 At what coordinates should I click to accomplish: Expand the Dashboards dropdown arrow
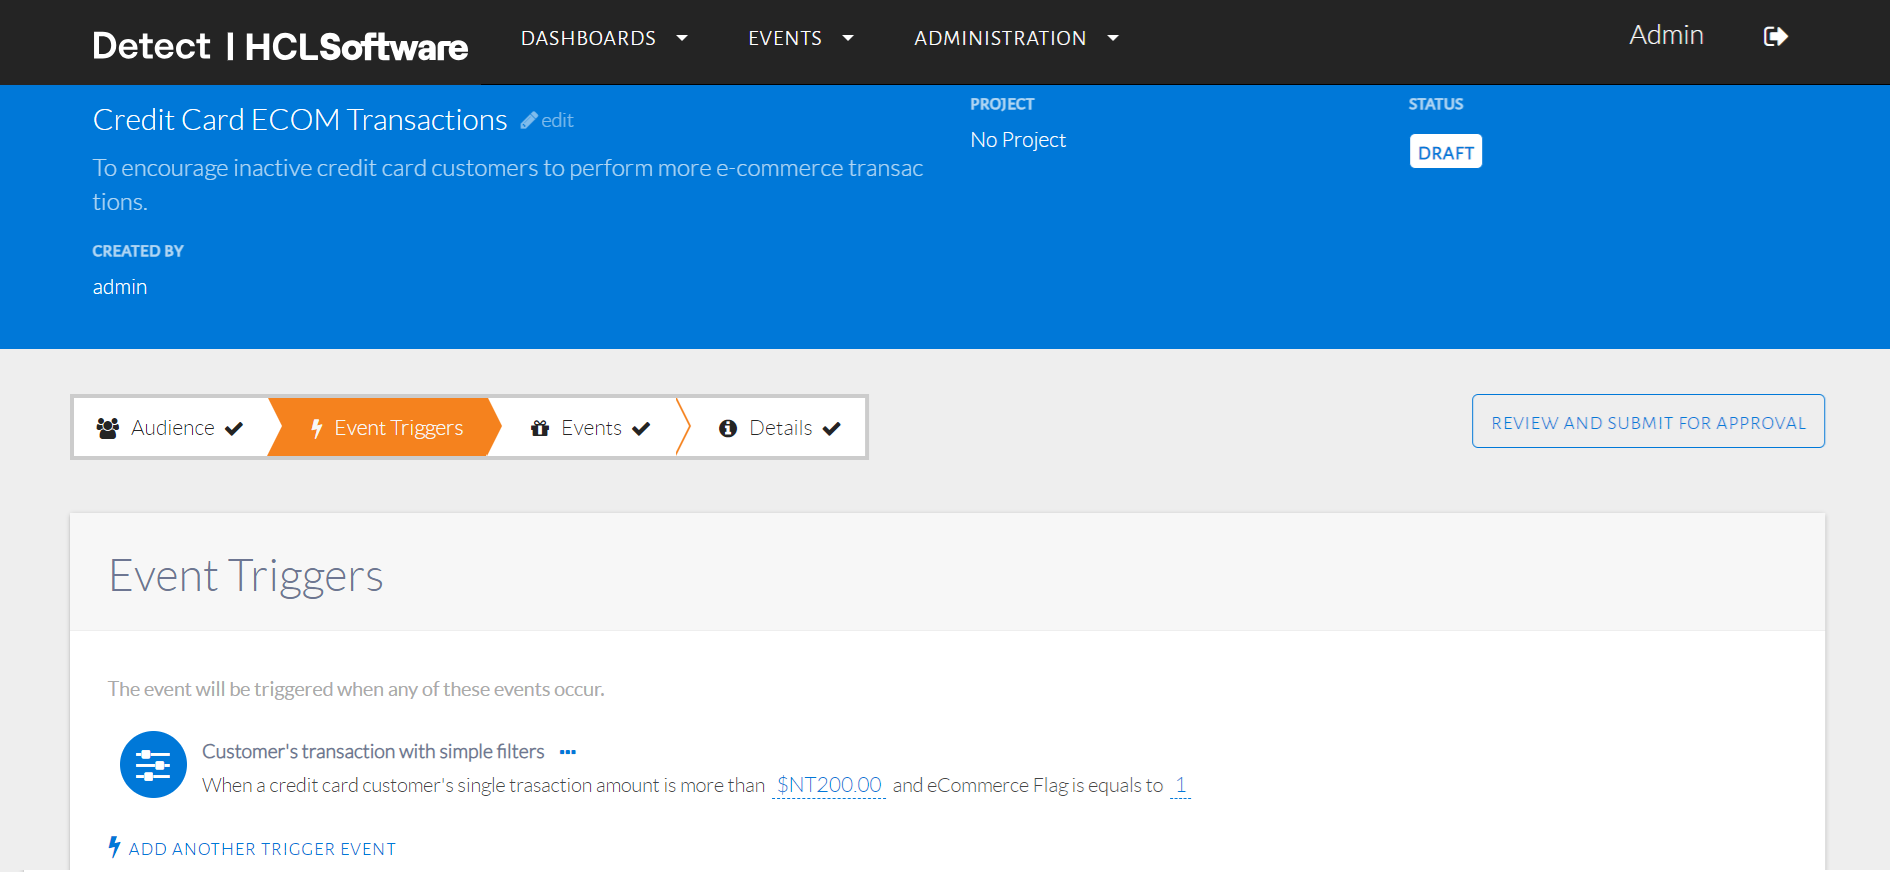point(682,38)
